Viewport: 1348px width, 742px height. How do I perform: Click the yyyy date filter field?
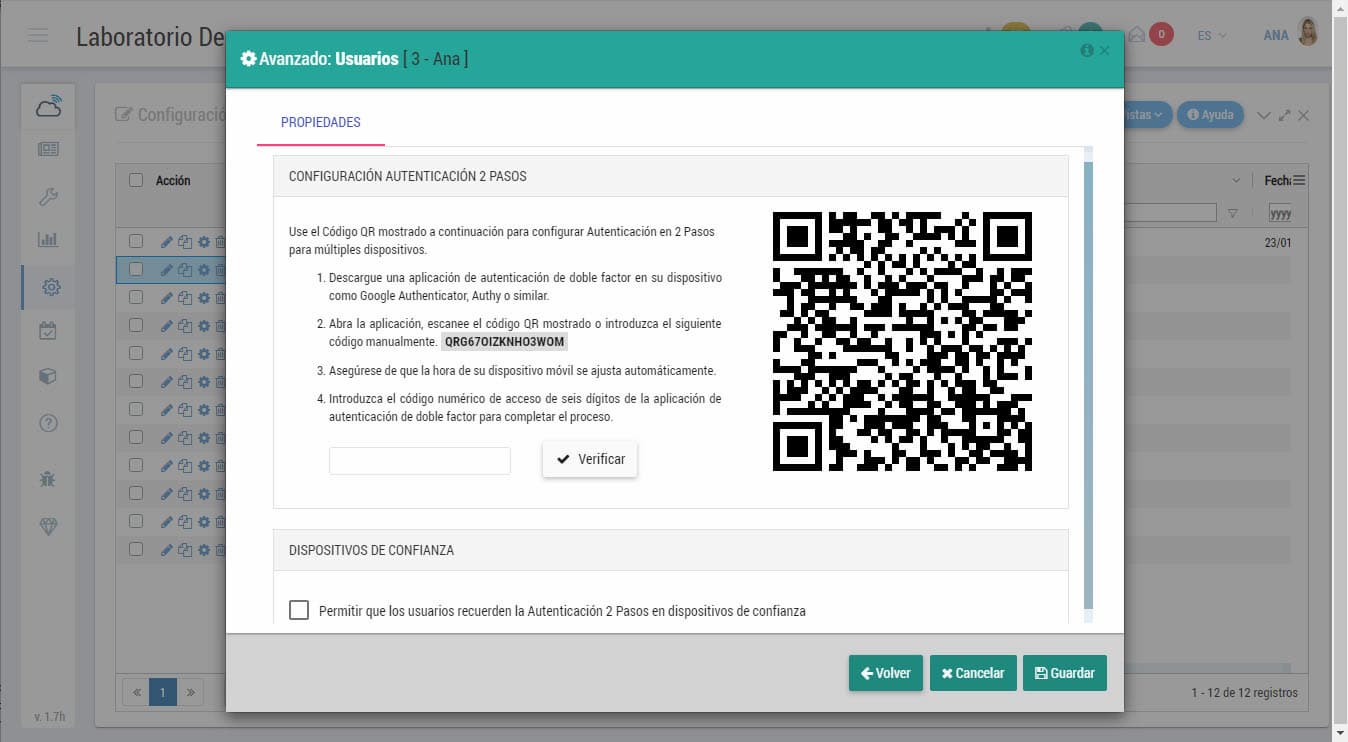(x=1281, y=213)
